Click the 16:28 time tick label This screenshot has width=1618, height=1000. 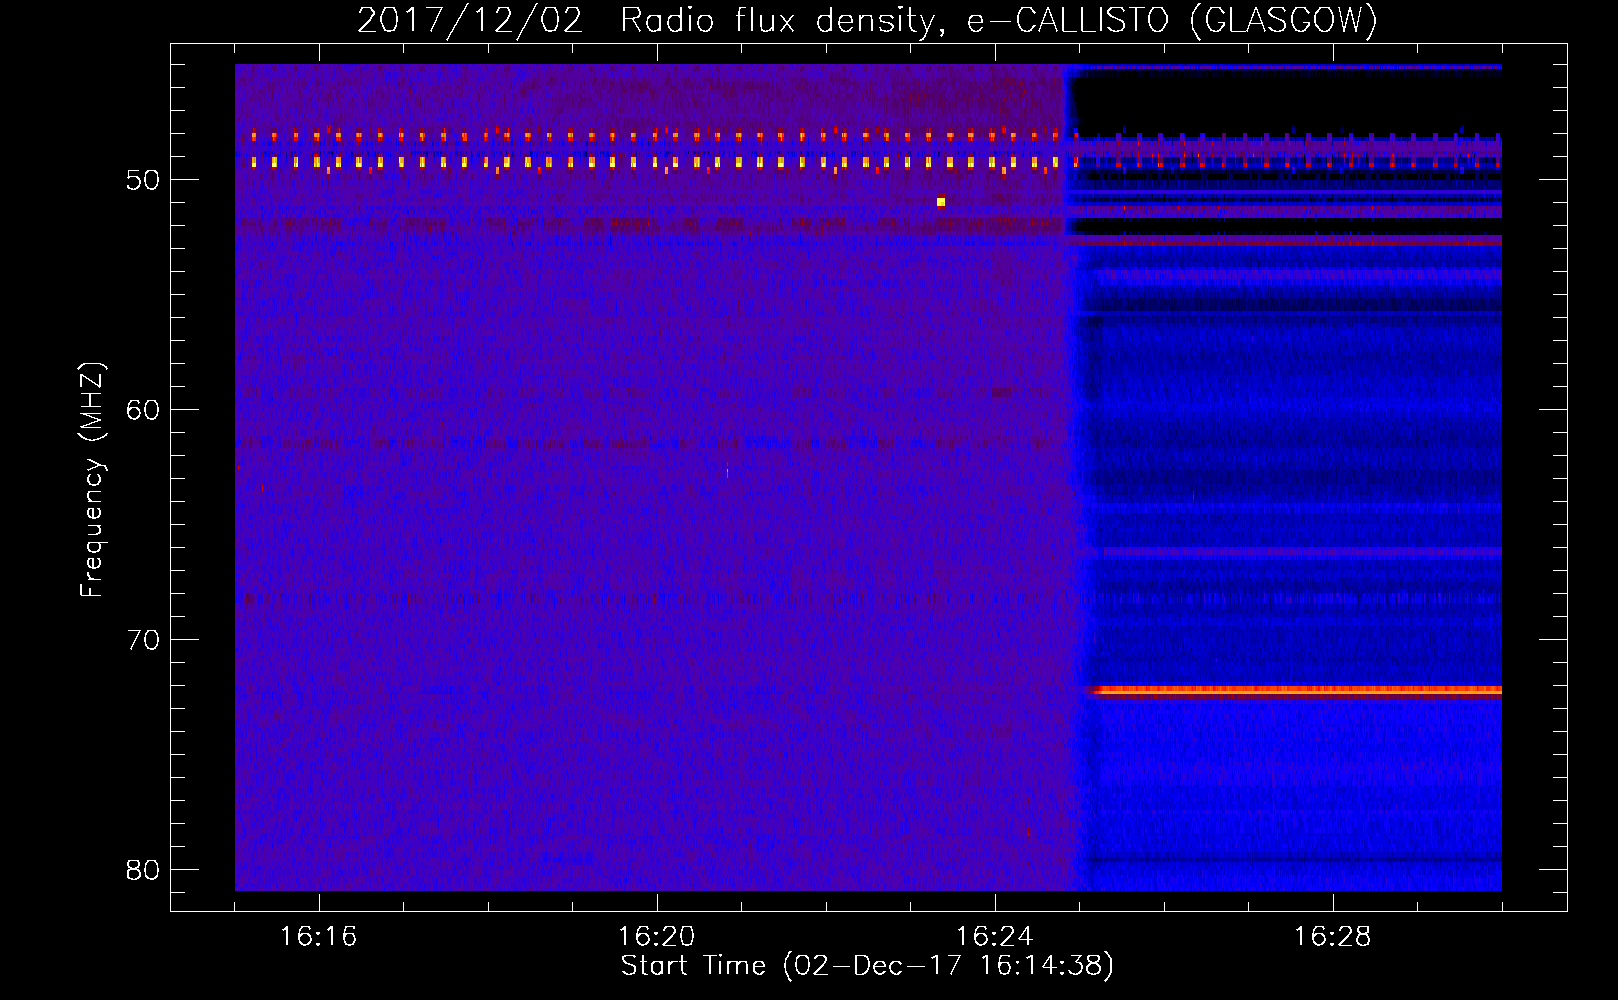[1333, 936]
